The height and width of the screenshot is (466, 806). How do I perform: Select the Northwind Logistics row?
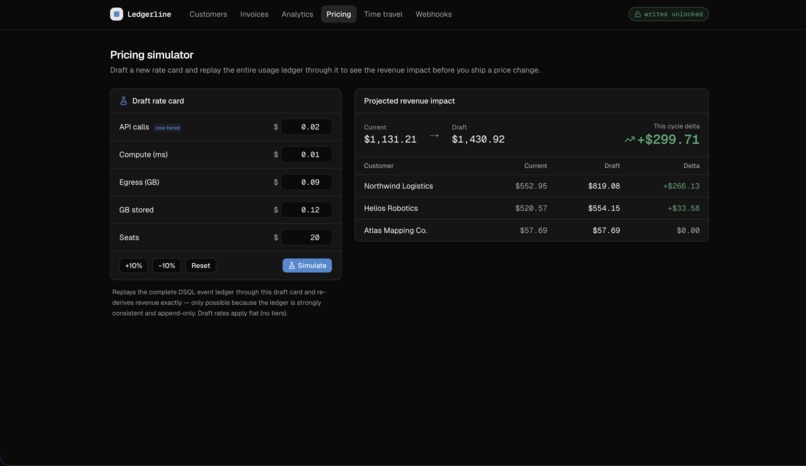(532, 186)
